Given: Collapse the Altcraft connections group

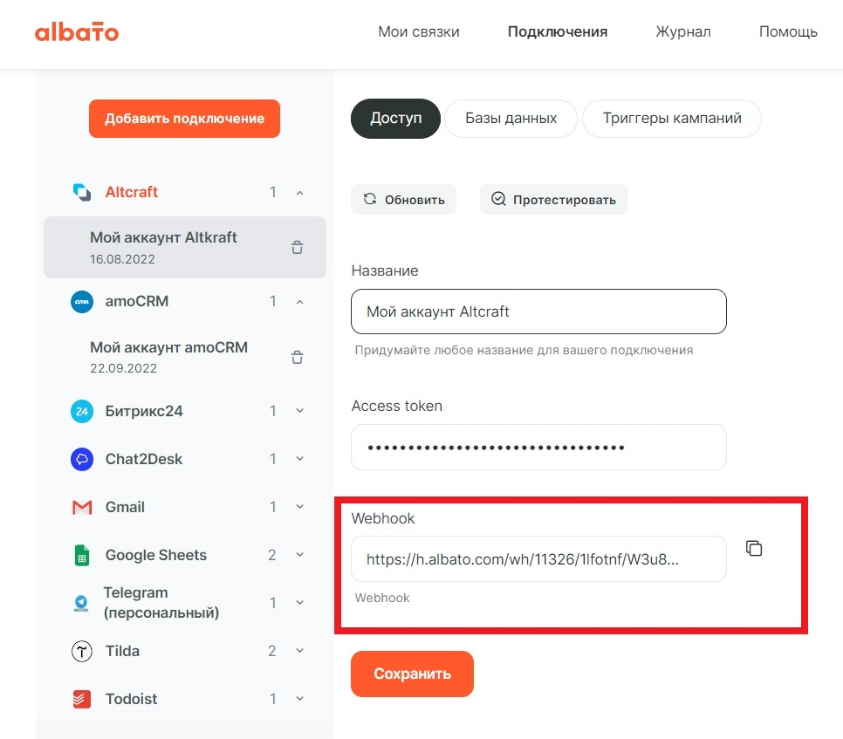Looking at the screenshot, I should point(300,192).
